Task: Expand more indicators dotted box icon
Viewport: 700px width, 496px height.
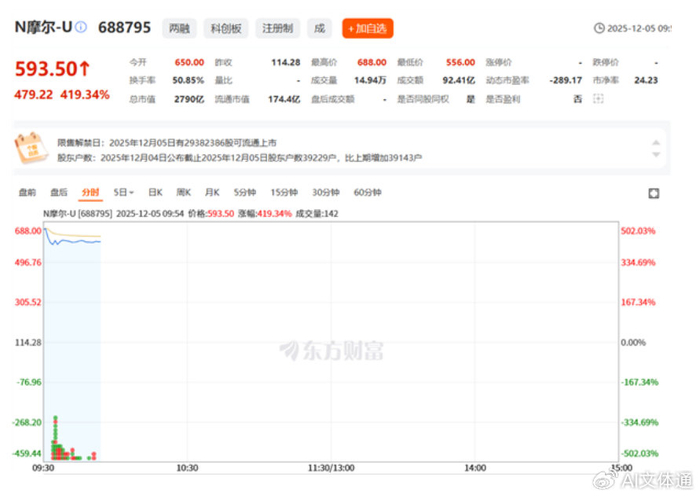Action: pos(598,99)
